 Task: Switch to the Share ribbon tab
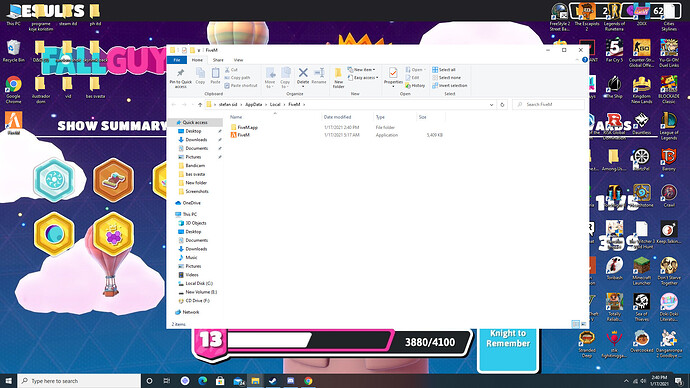(218, 60)
